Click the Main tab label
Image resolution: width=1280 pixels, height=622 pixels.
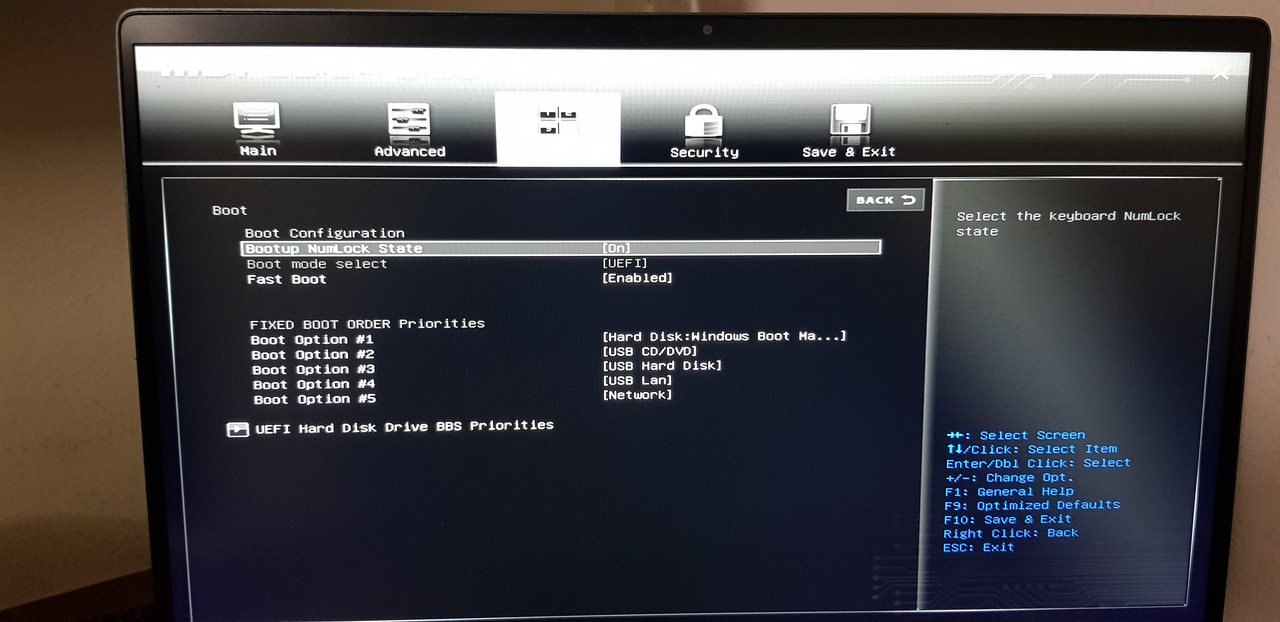[x=258, y=151]
